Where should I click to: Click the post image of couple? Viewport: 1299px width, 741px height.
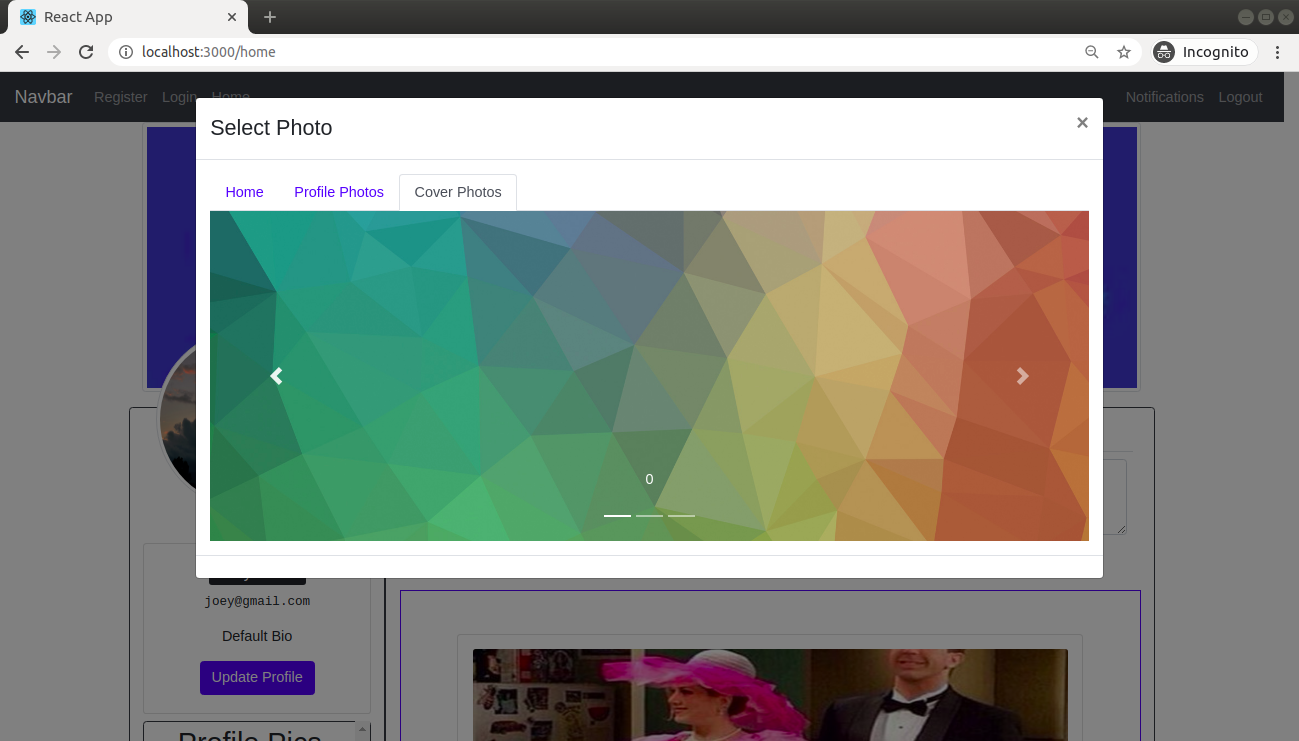click(x=770, y=695)
